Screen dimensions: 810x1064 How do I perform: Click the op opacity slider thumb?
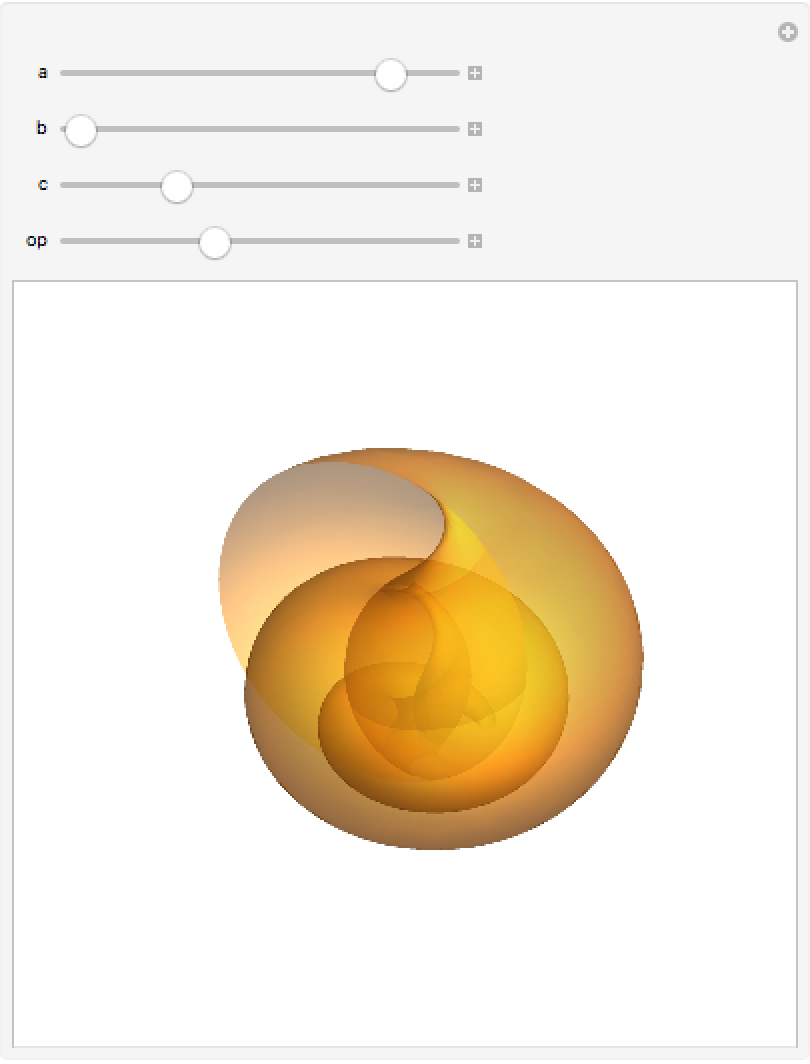coord(215,242)
